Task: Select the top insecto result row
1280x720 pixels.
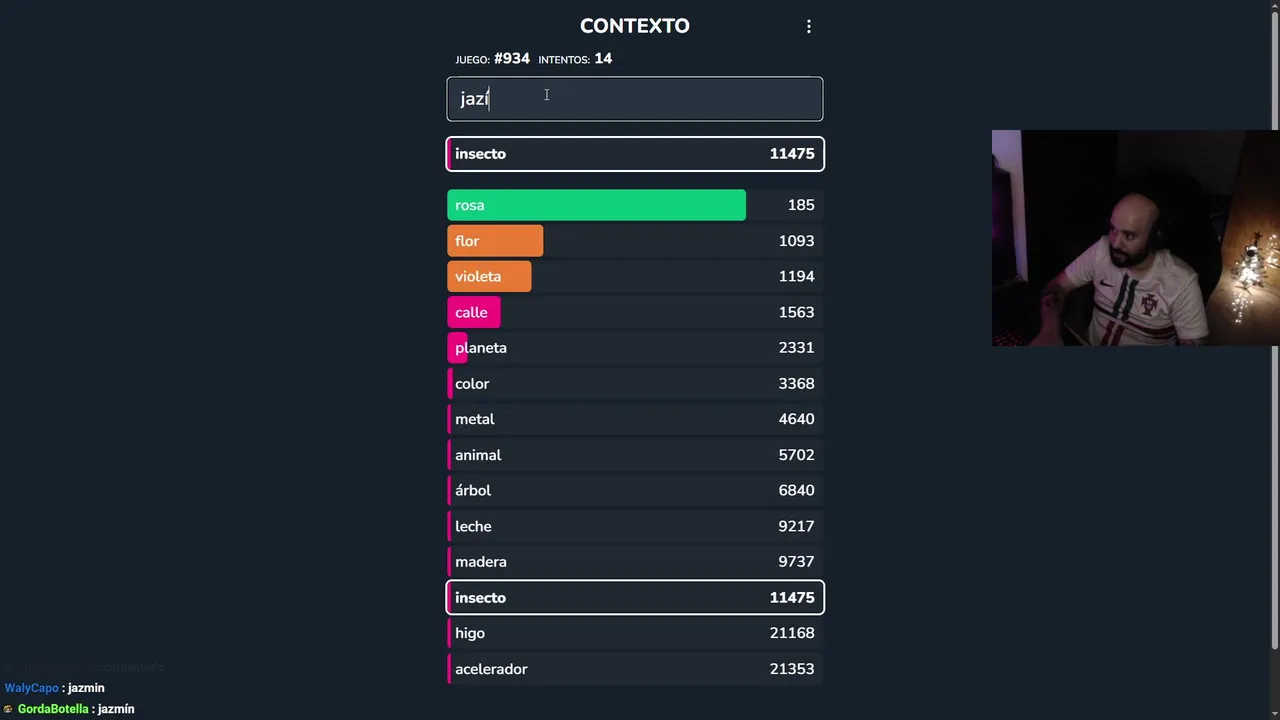Action: (635, 154)
